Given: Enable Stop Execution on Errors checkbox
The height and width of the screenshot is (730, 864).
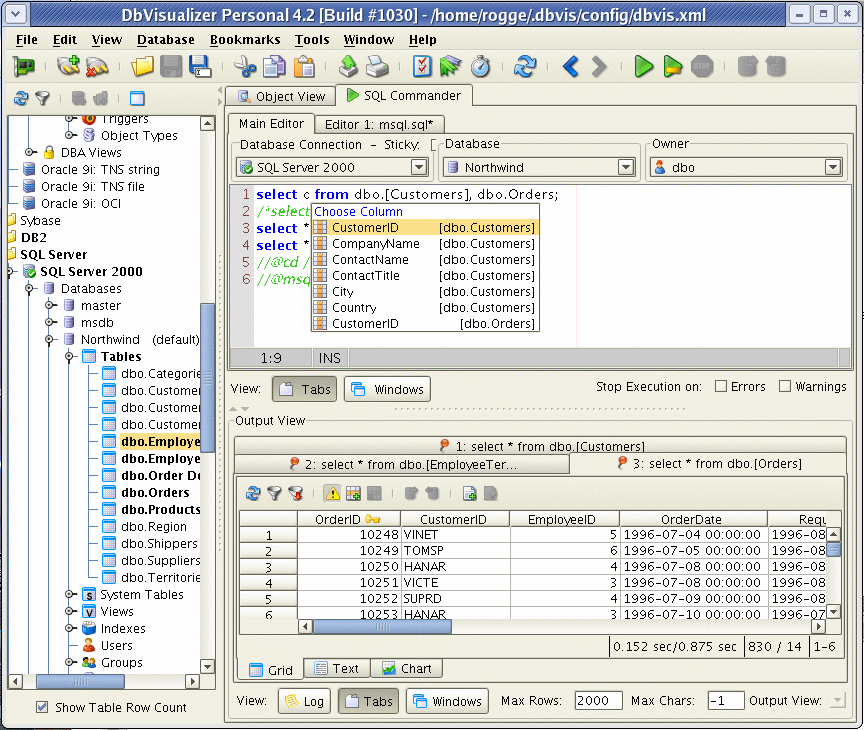Looking at the screenshot, I should 721,387.
